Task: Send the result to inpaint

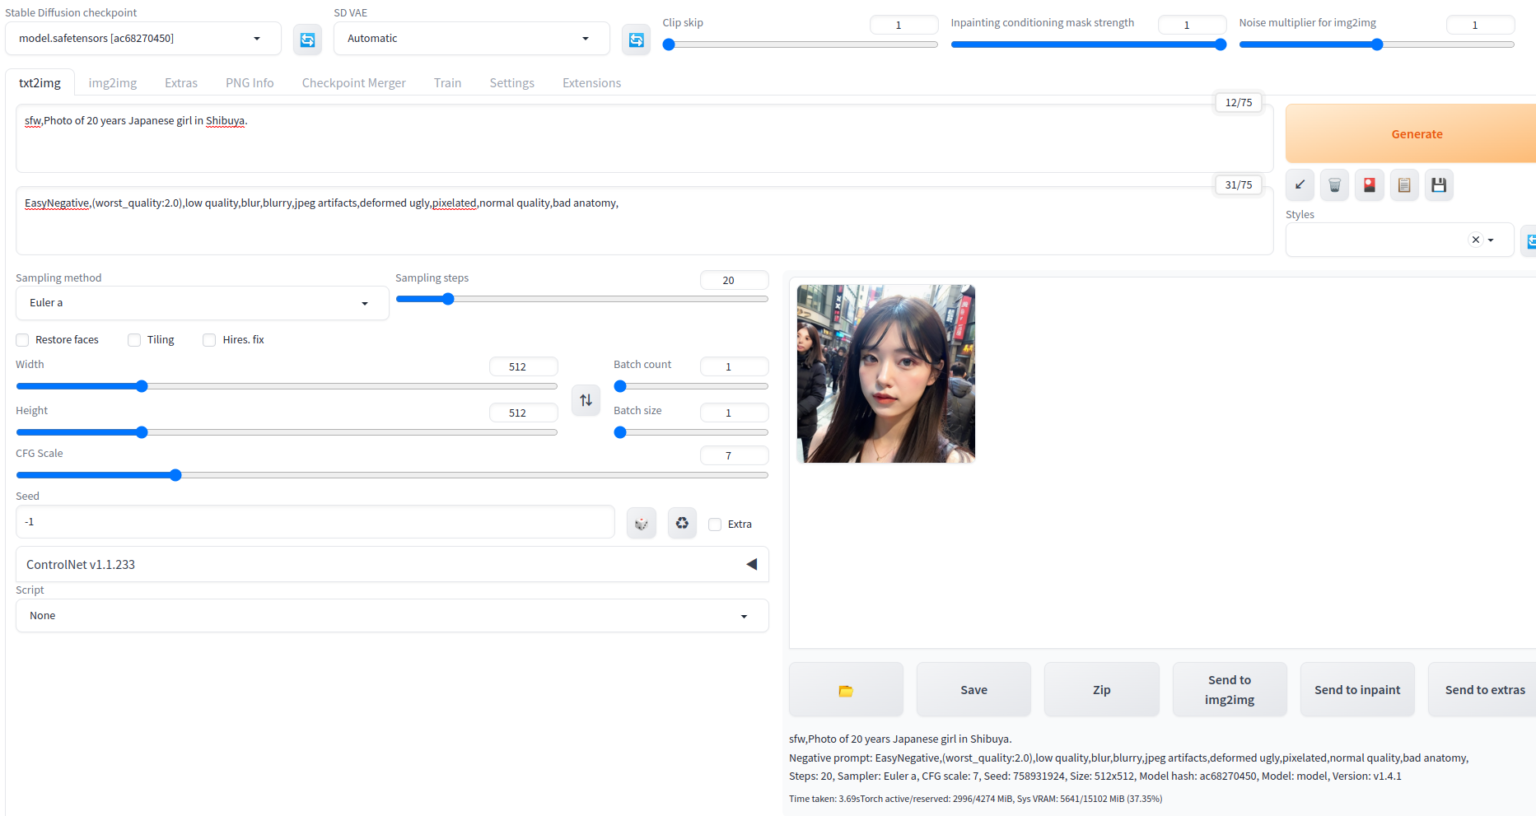Action: point(1357,689)
